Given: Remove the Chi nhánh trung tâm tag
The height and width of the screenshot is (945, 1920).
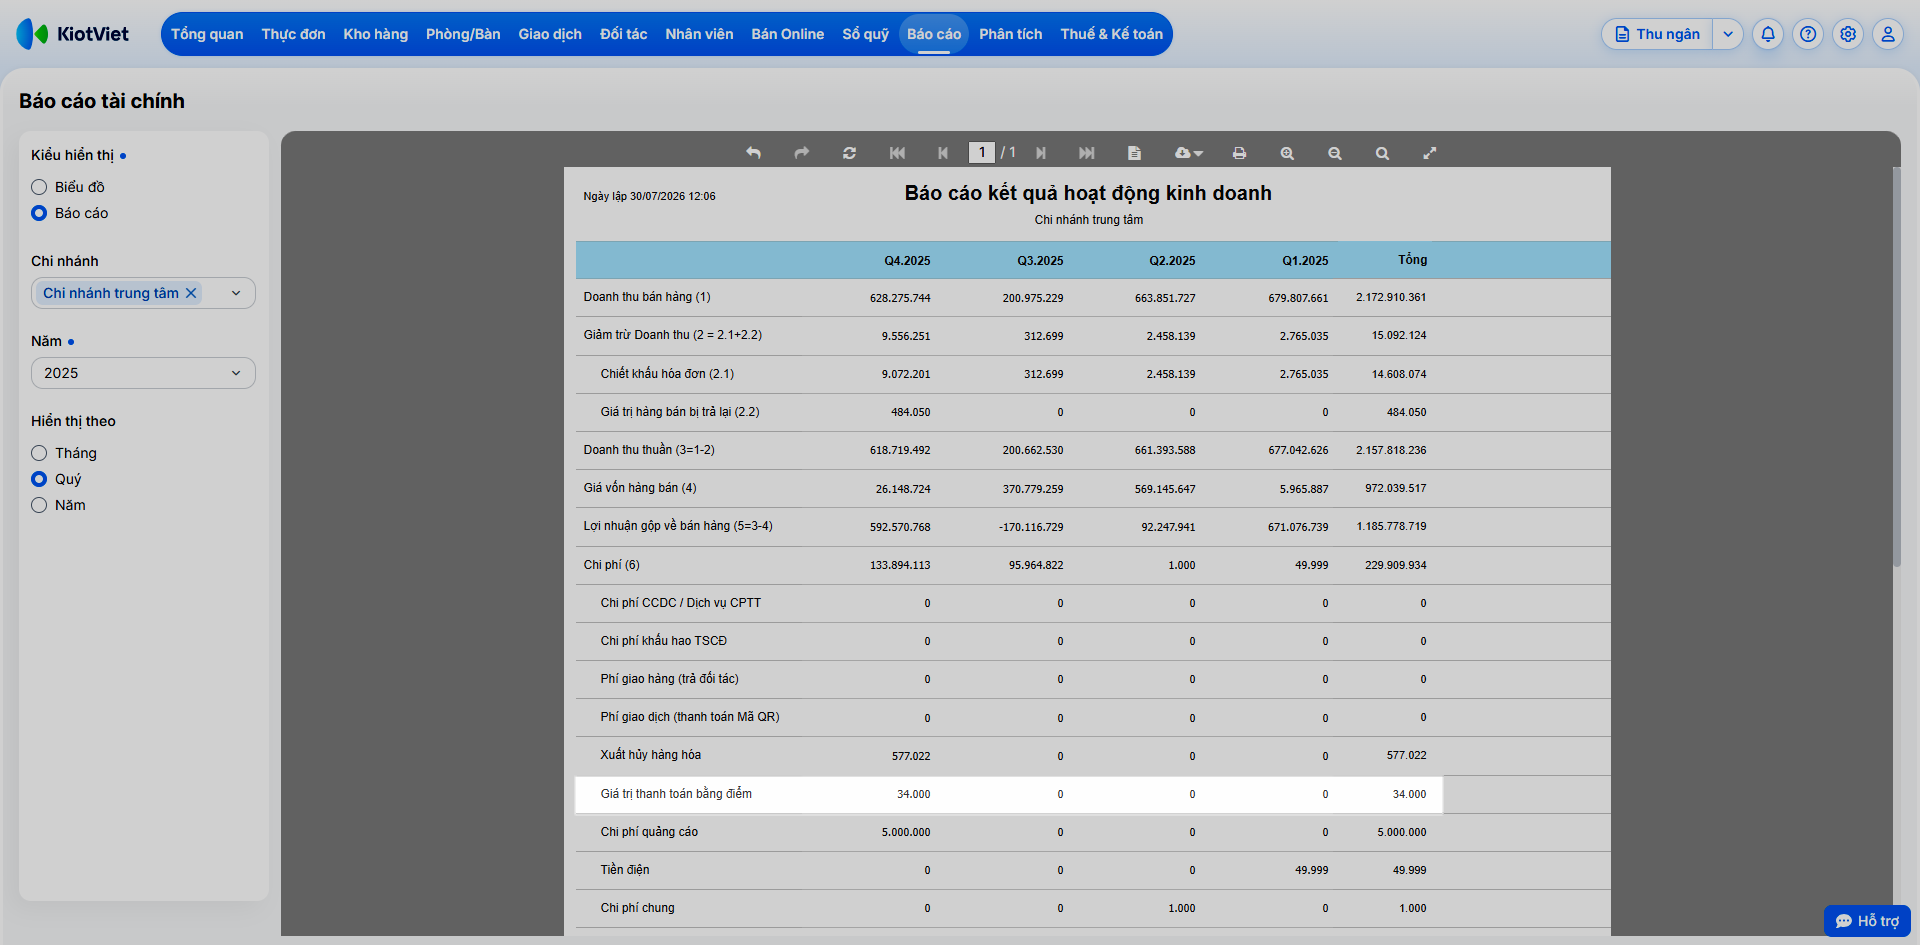Looking at the screenshot, I should coord(191,293).
